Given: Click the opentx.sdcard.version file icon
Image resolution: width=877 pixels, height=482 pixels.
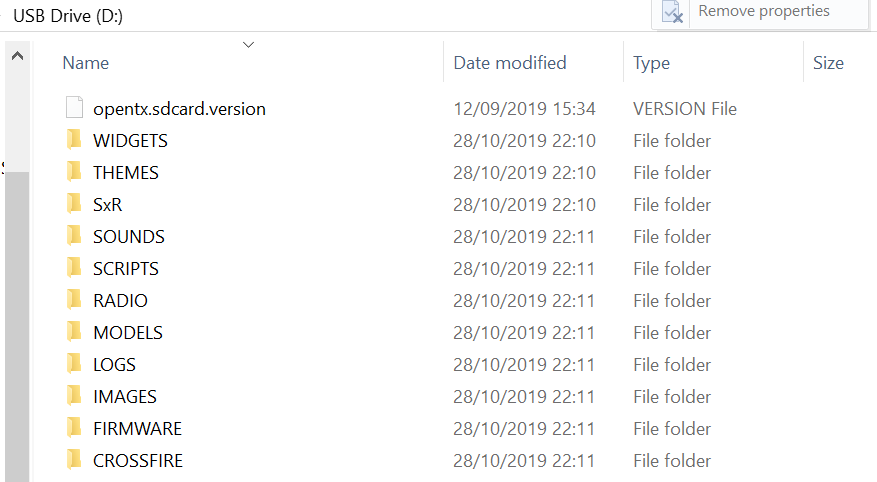Looking at the screenshot, I should 74,108.
